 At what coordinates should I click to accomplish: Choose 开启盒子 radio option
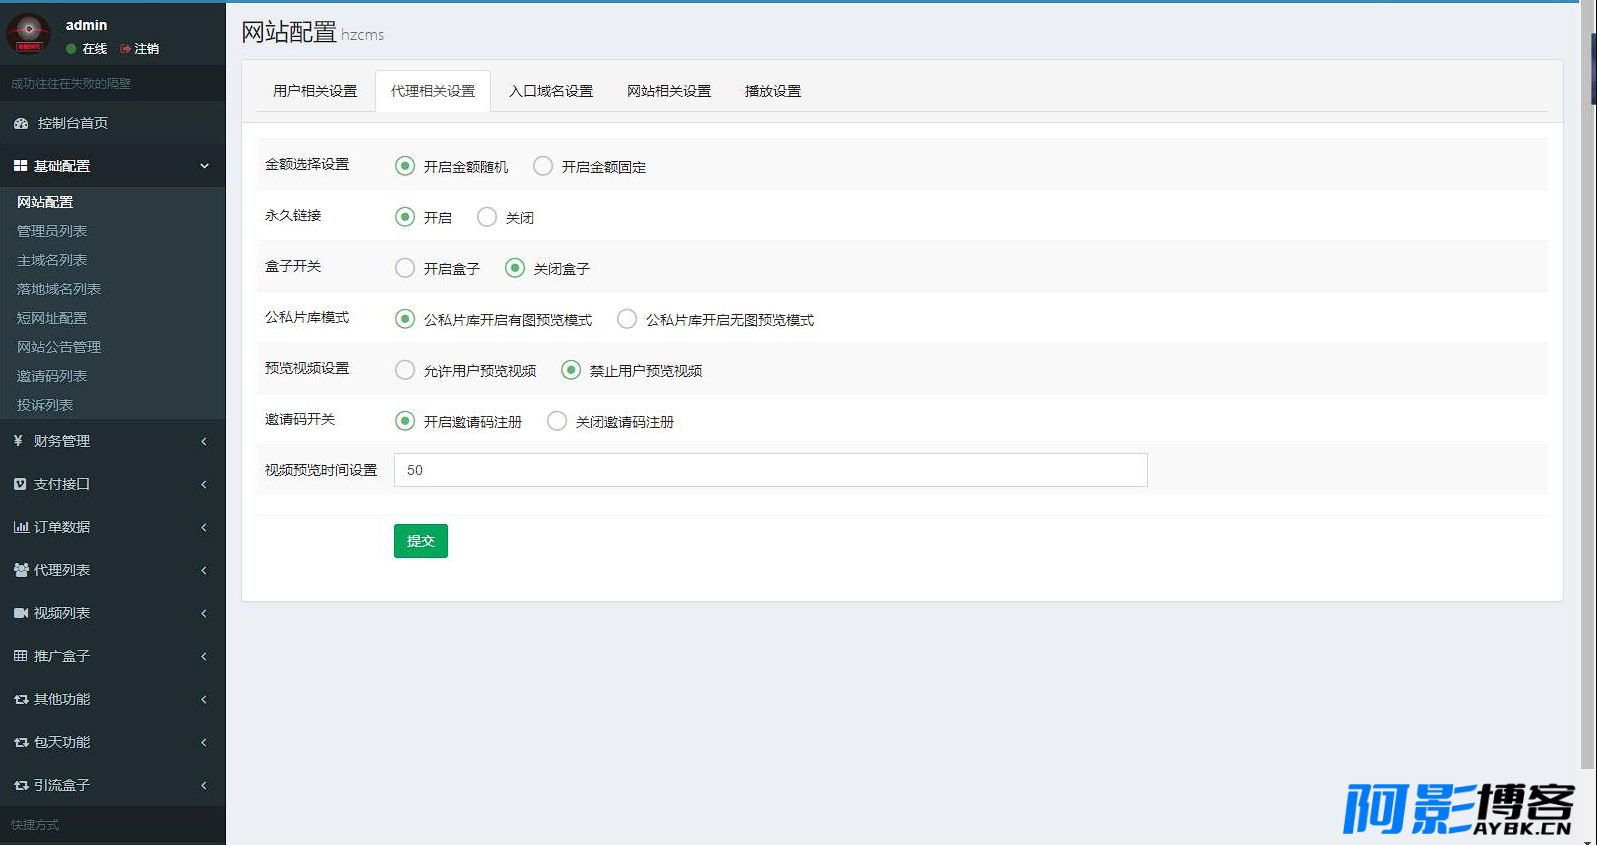[x=405, y=268]
